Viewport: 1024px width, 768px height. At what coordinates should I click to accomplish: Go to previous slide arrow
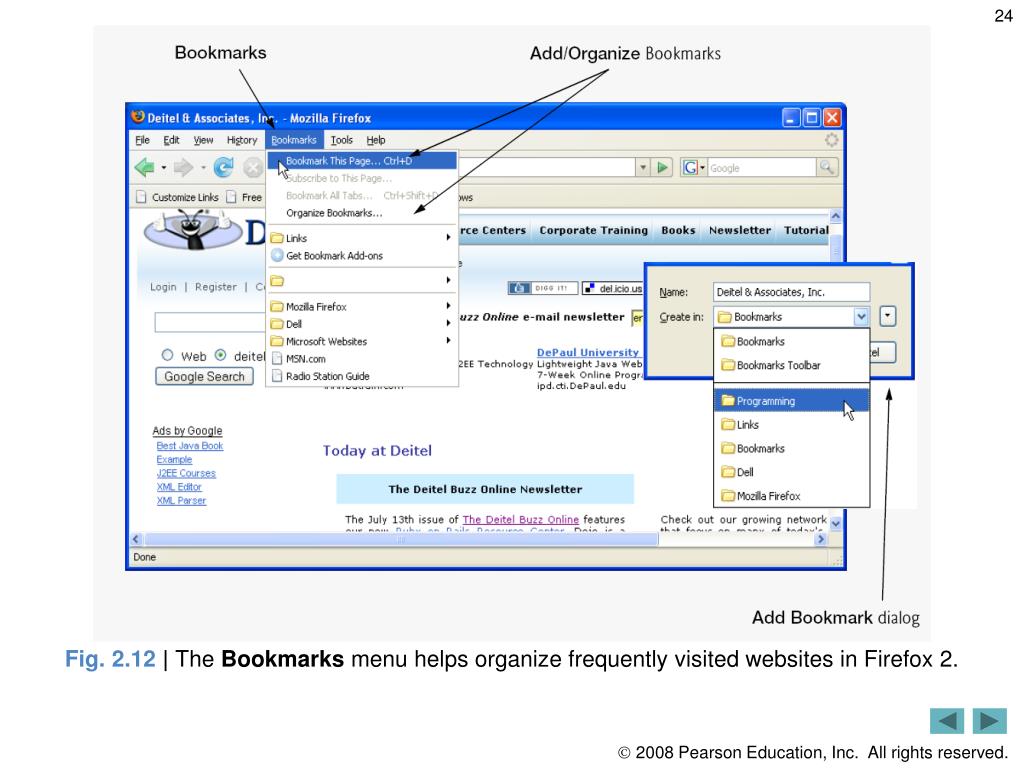947,721
